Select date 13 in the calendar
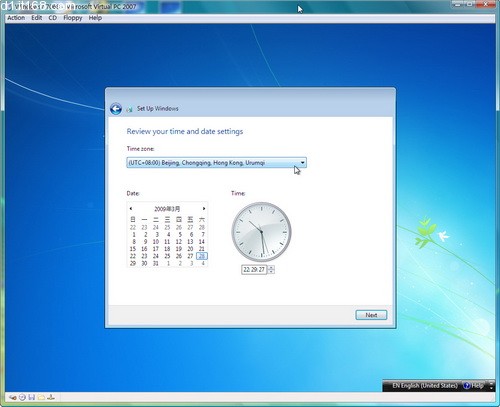This screenshot has width=500, height=407. [x=190, y=242]
